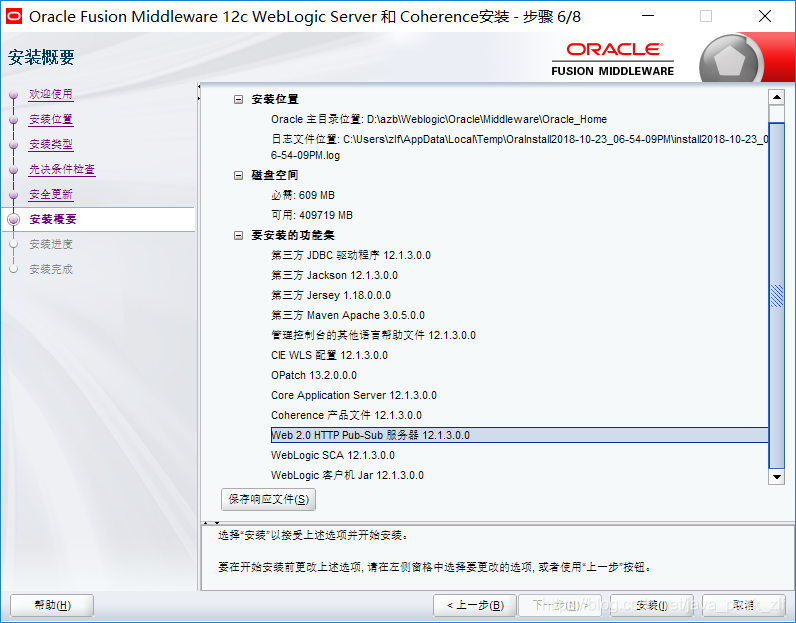This screenshot has width=796, height=623.
Task: Click the 取消 cancel button
Action: tap(744, 605)
